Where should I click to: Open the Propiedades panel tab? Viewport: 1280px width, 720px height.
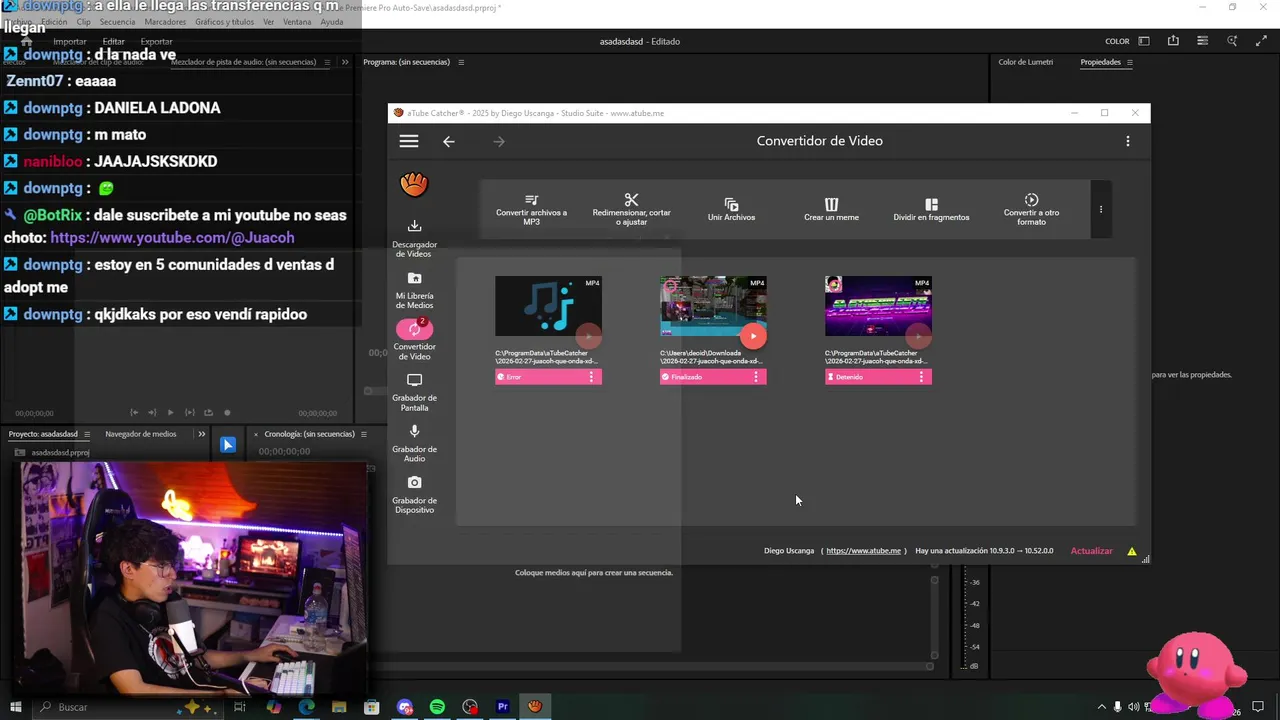1100,62
